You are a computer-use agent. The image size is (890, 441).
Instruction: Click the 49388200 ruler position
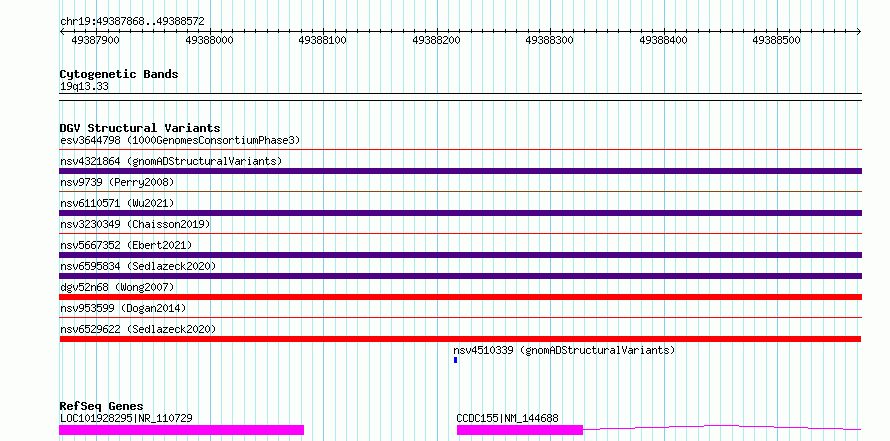[x=436, y=40]
